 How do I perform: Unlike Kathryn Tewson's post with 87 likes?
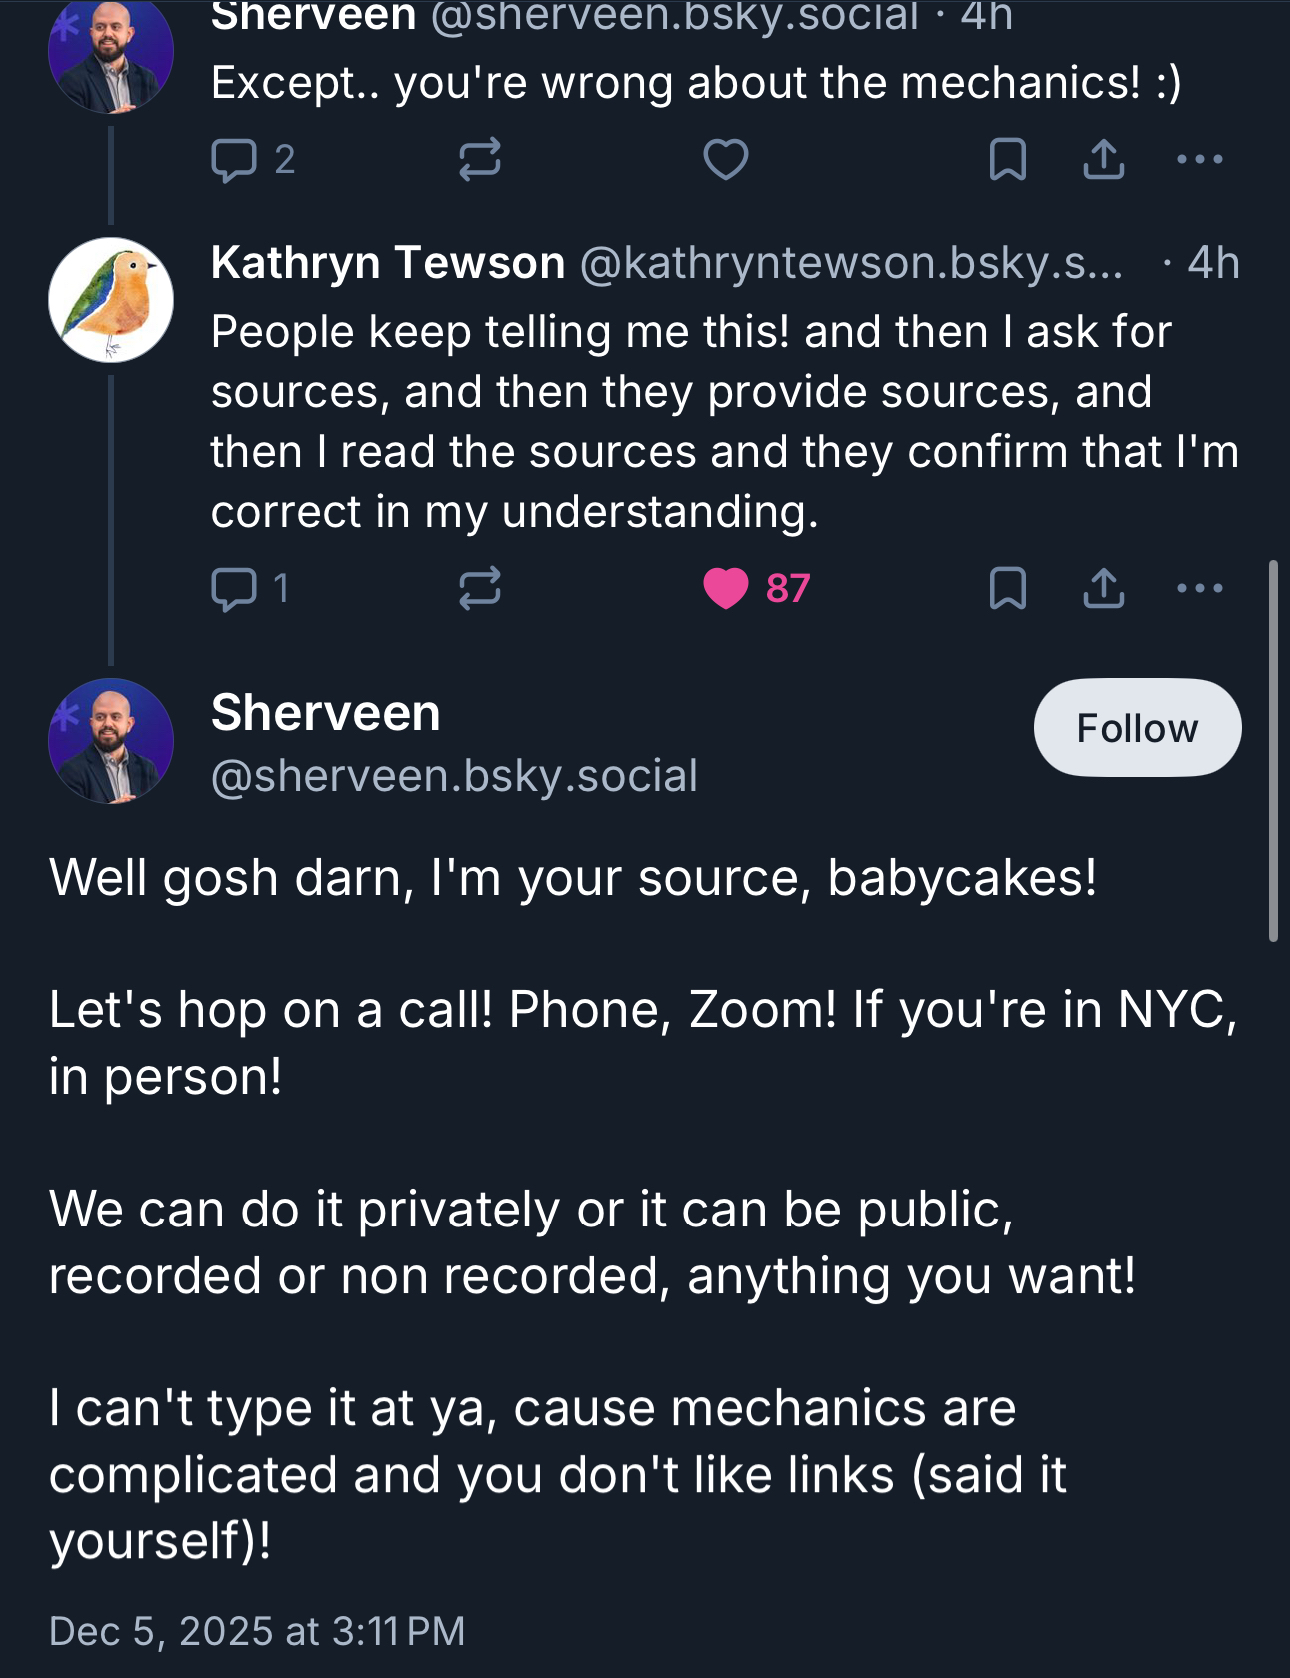[x=727, y=588]
